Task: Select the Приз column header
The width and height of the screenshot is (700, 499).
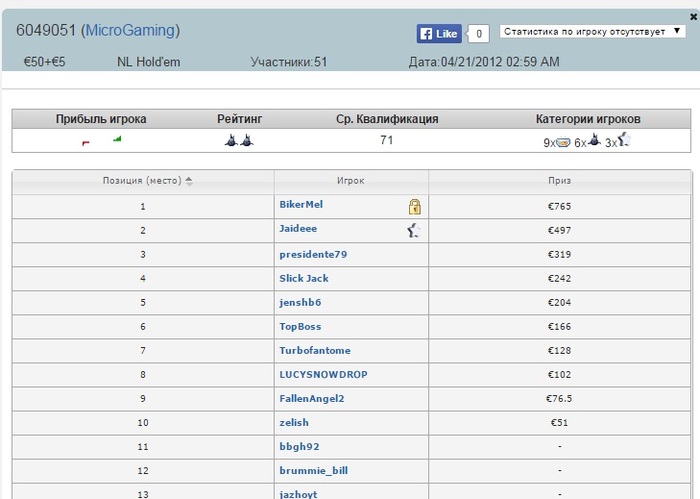Action: [559, 182]
